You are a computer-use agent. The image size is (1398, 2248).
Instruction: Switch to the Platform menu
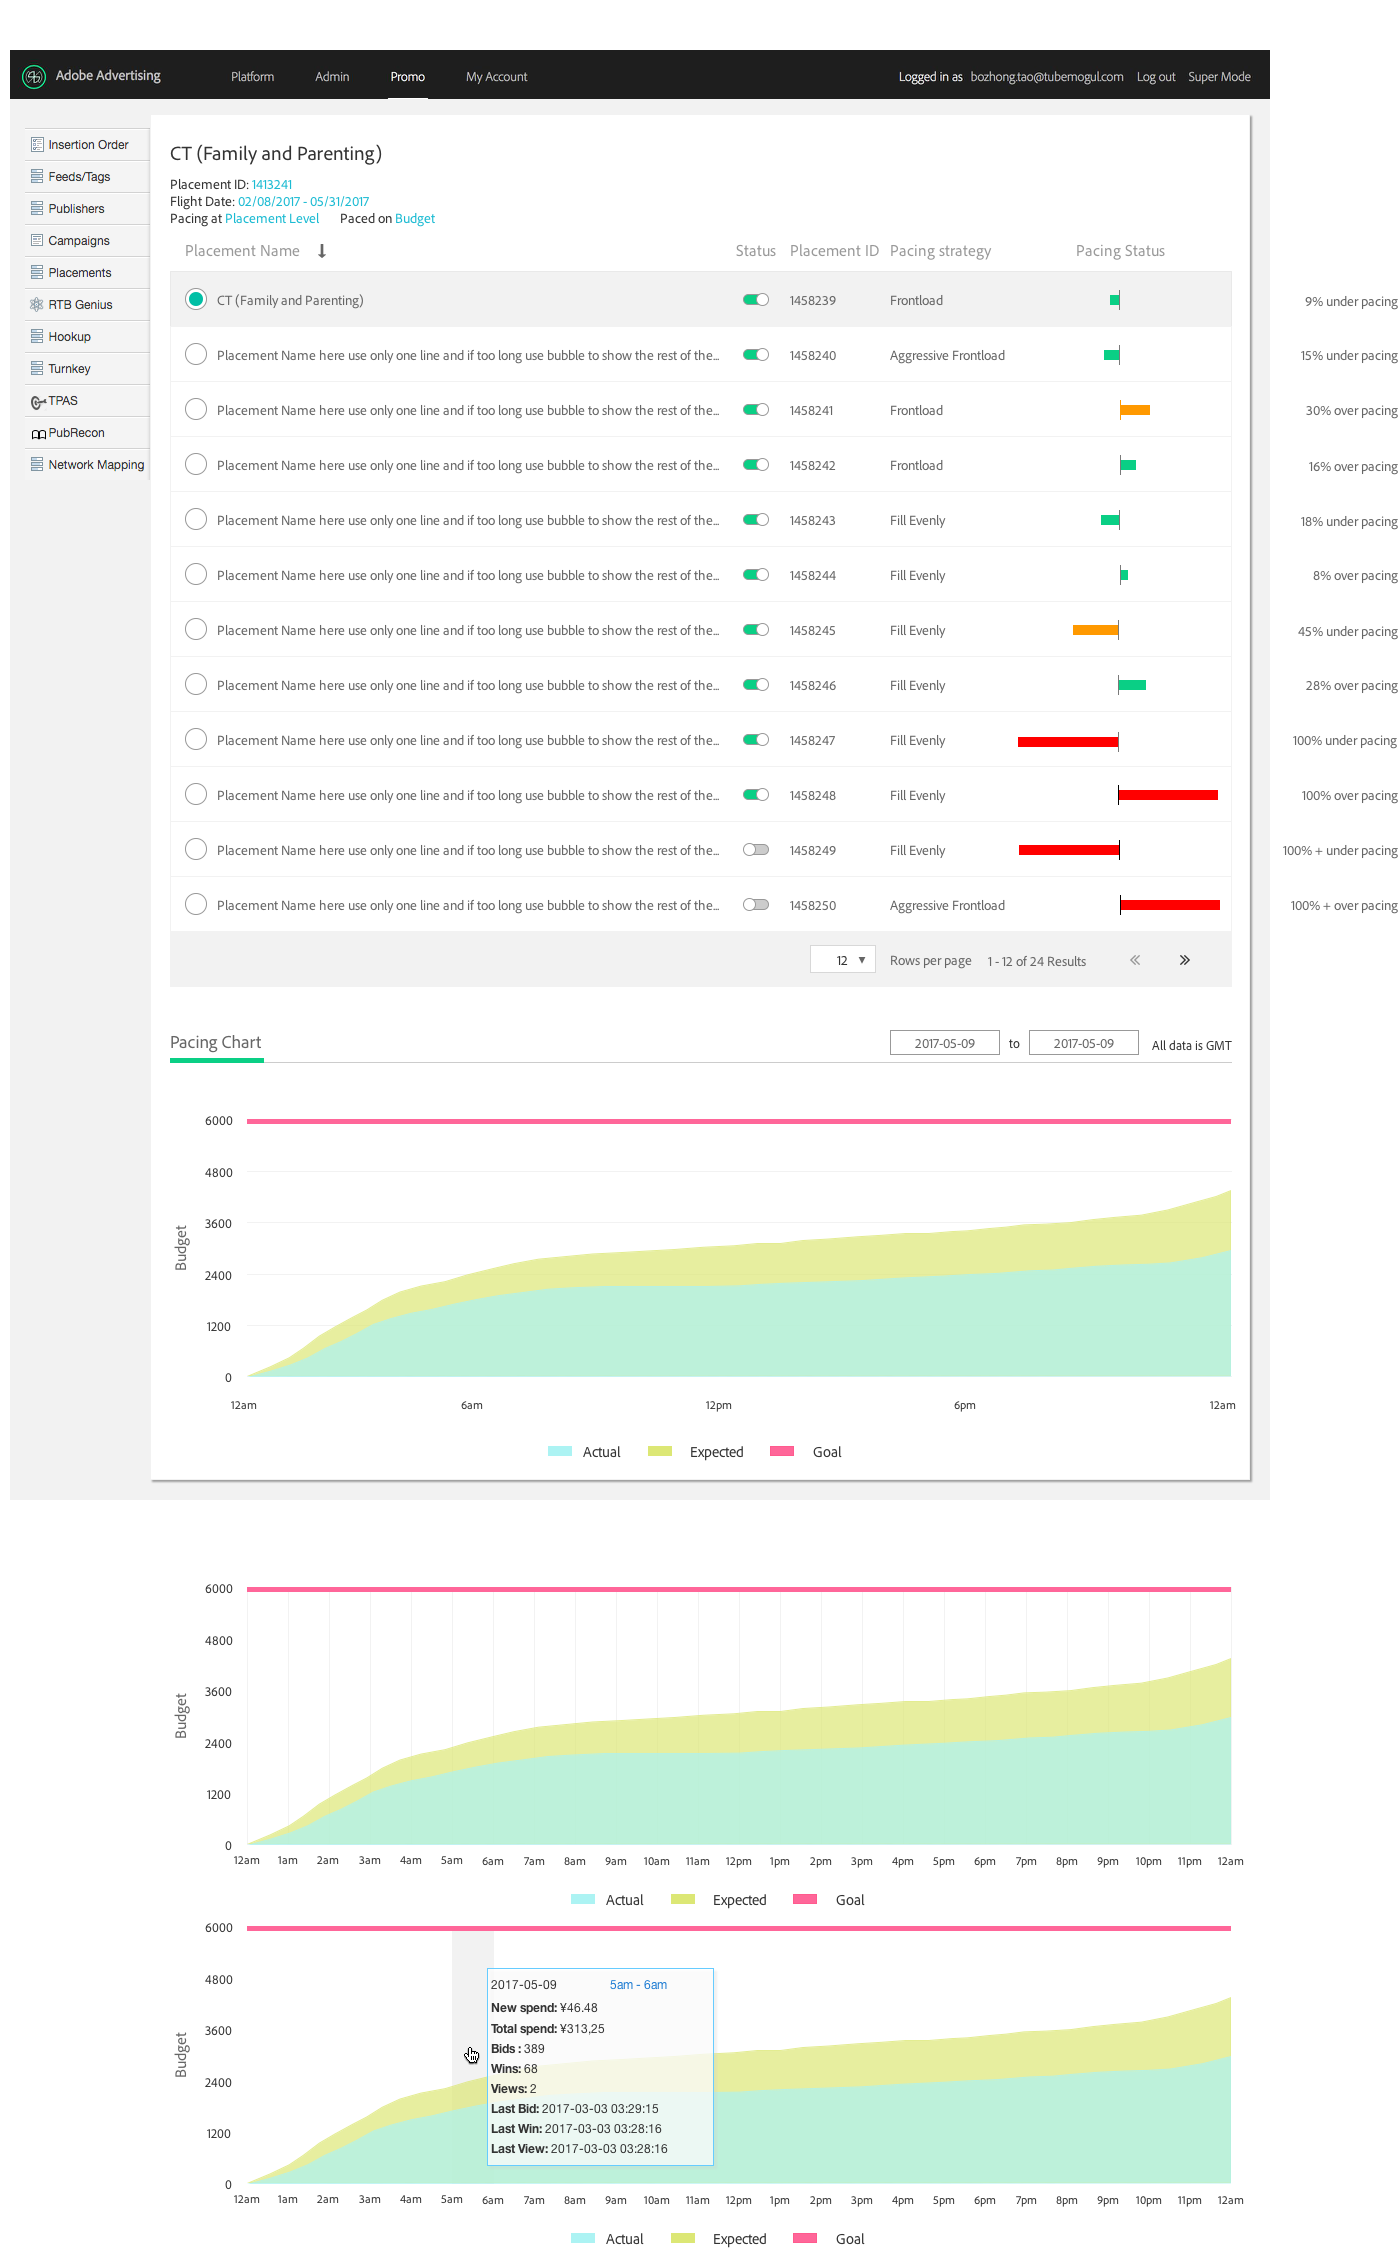click(x=252, y=77)
